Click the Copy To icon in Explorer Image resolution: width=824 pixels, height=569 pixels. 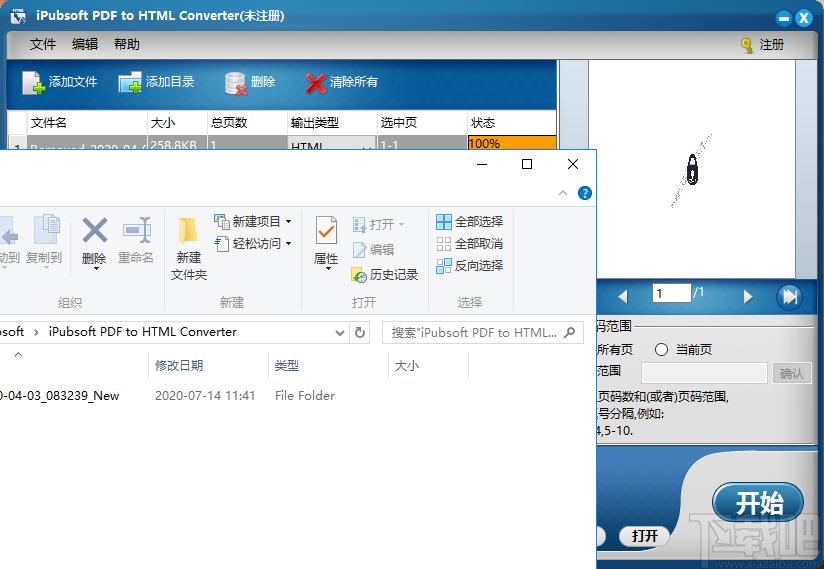pyautogui.click(x=47, y=229)
